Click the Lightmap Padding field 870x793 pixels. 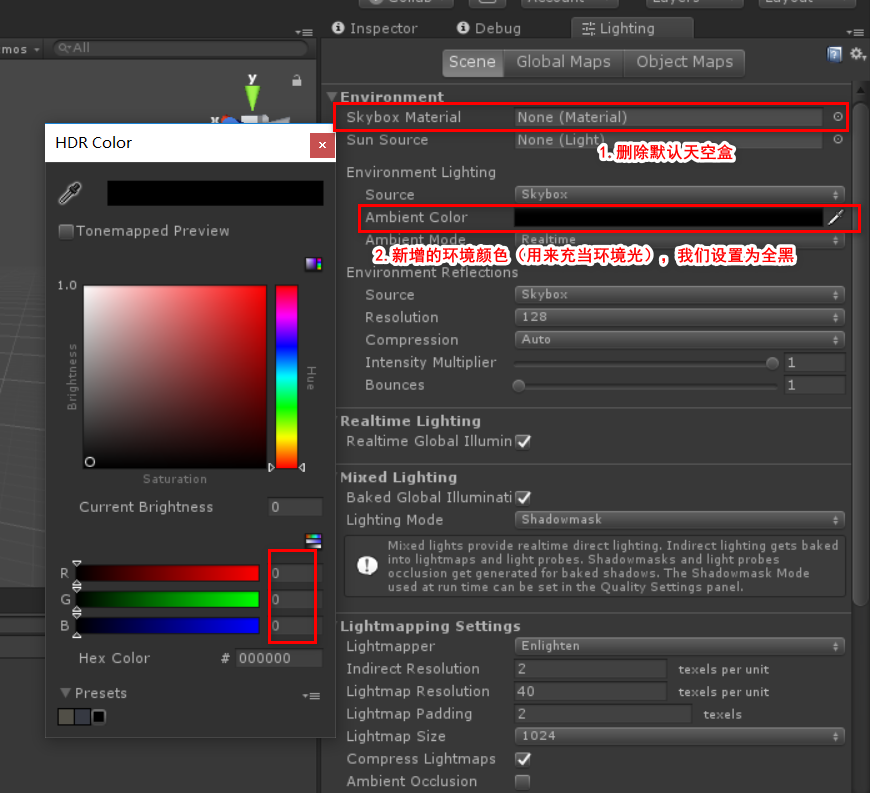click(x=603, y=714)
